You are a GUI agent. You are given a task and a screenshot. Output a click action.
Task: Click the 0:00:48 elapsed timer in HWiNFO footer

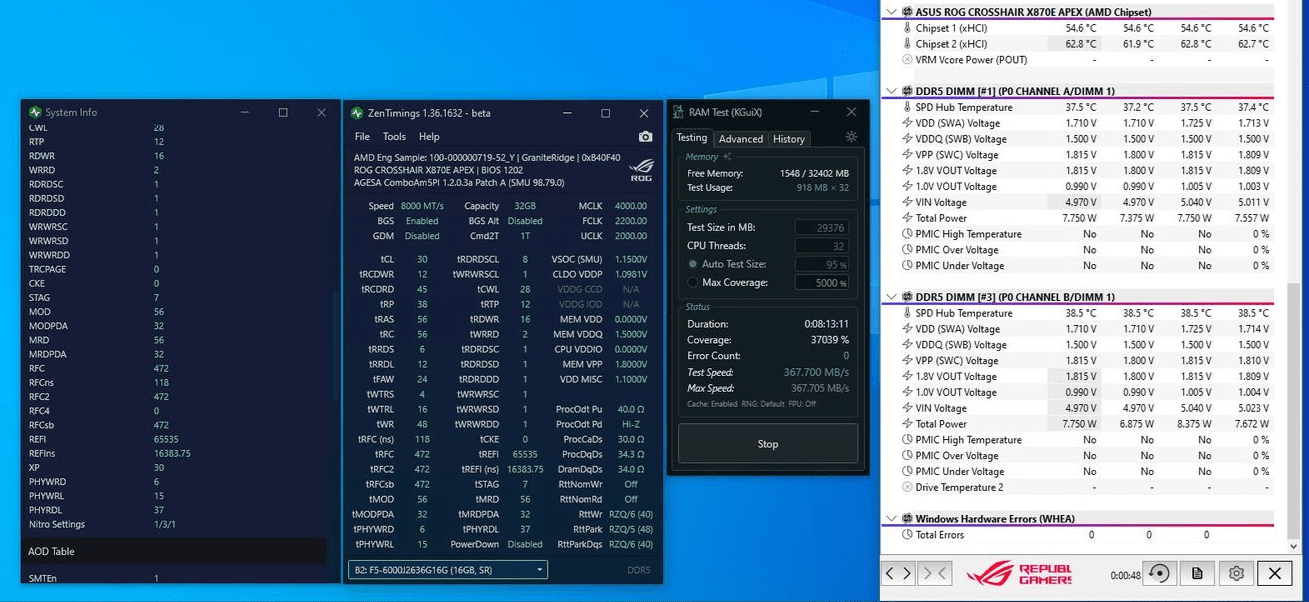click(x=1125, y=575)
